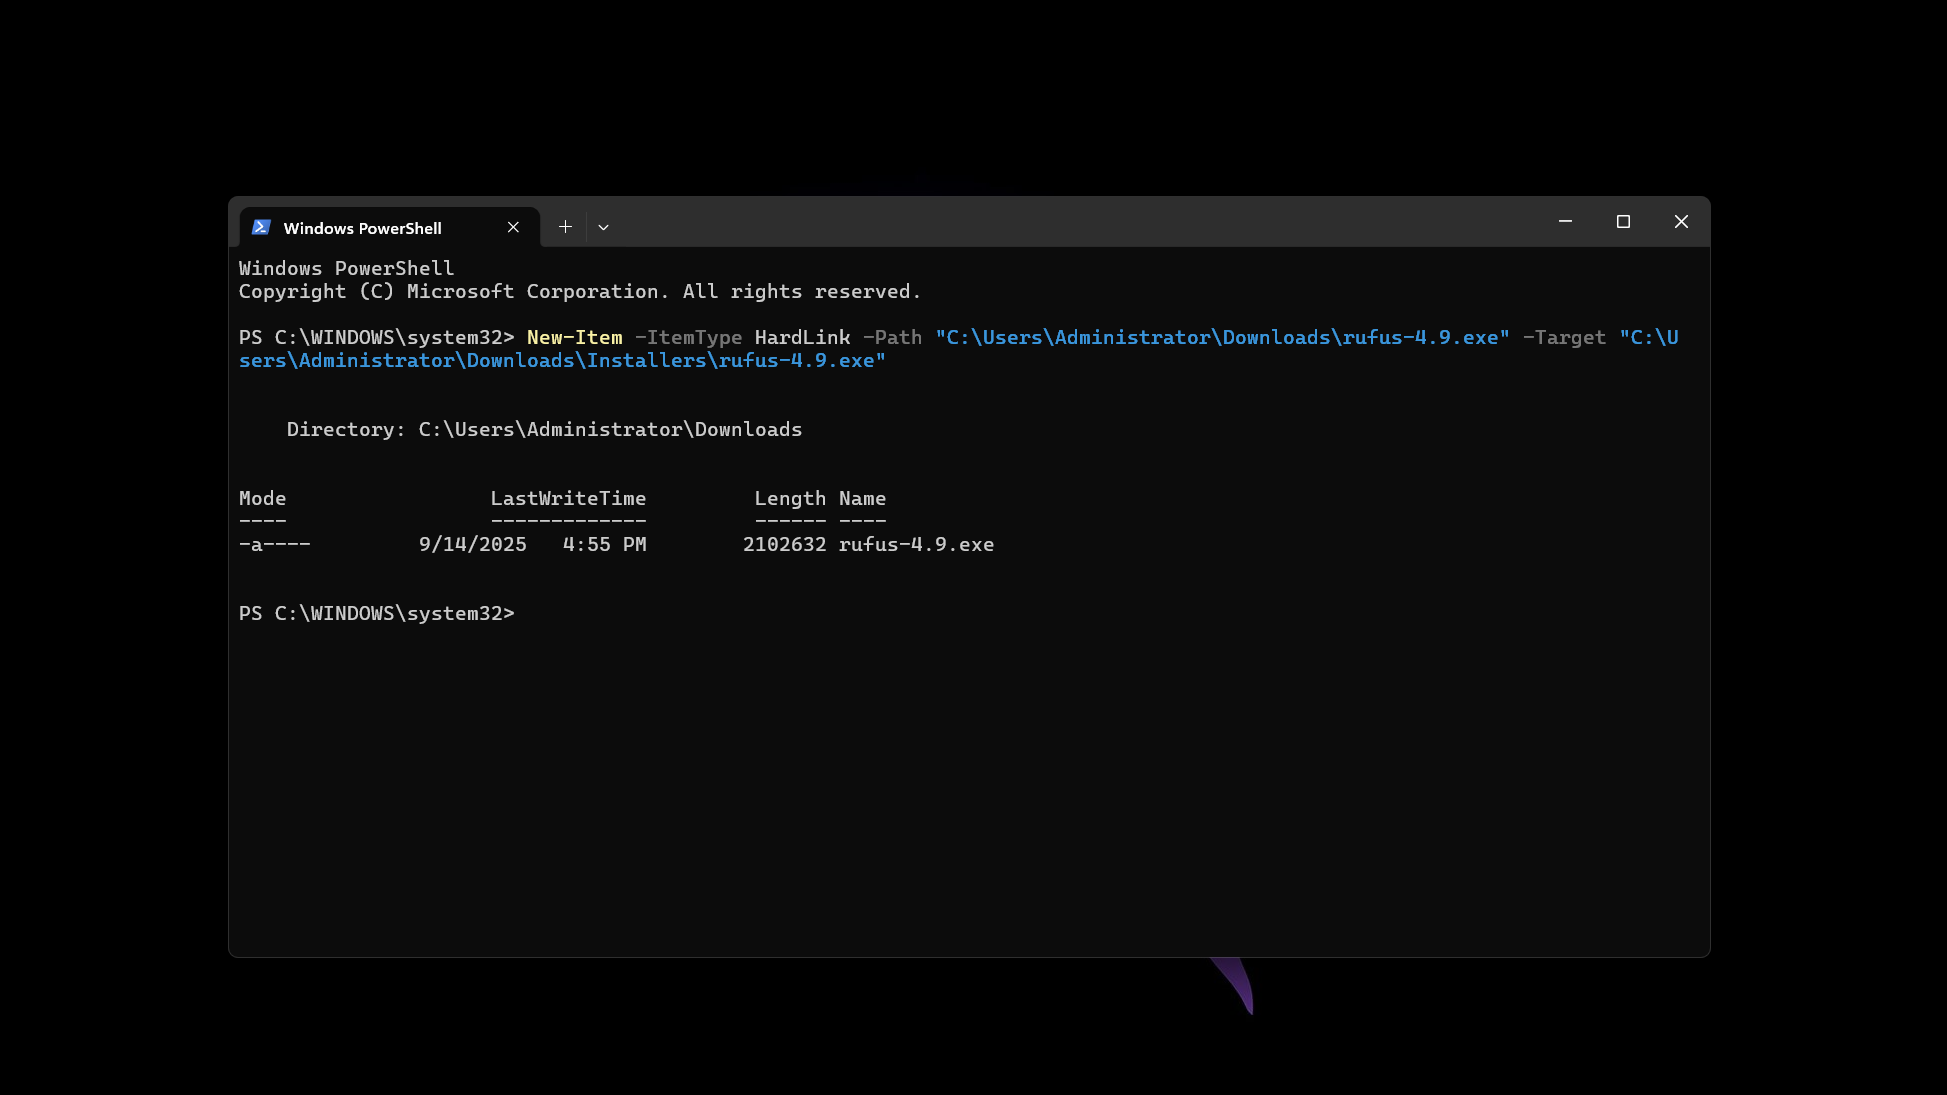Click the -a---- mode value
Viewport: 1947px width, 1095px height.
coord(275,545)
